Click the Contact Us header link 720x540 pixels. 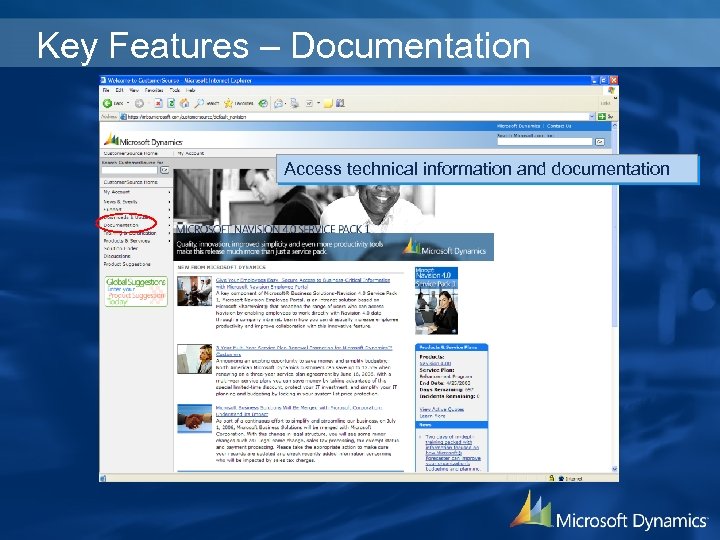point(559,126)
